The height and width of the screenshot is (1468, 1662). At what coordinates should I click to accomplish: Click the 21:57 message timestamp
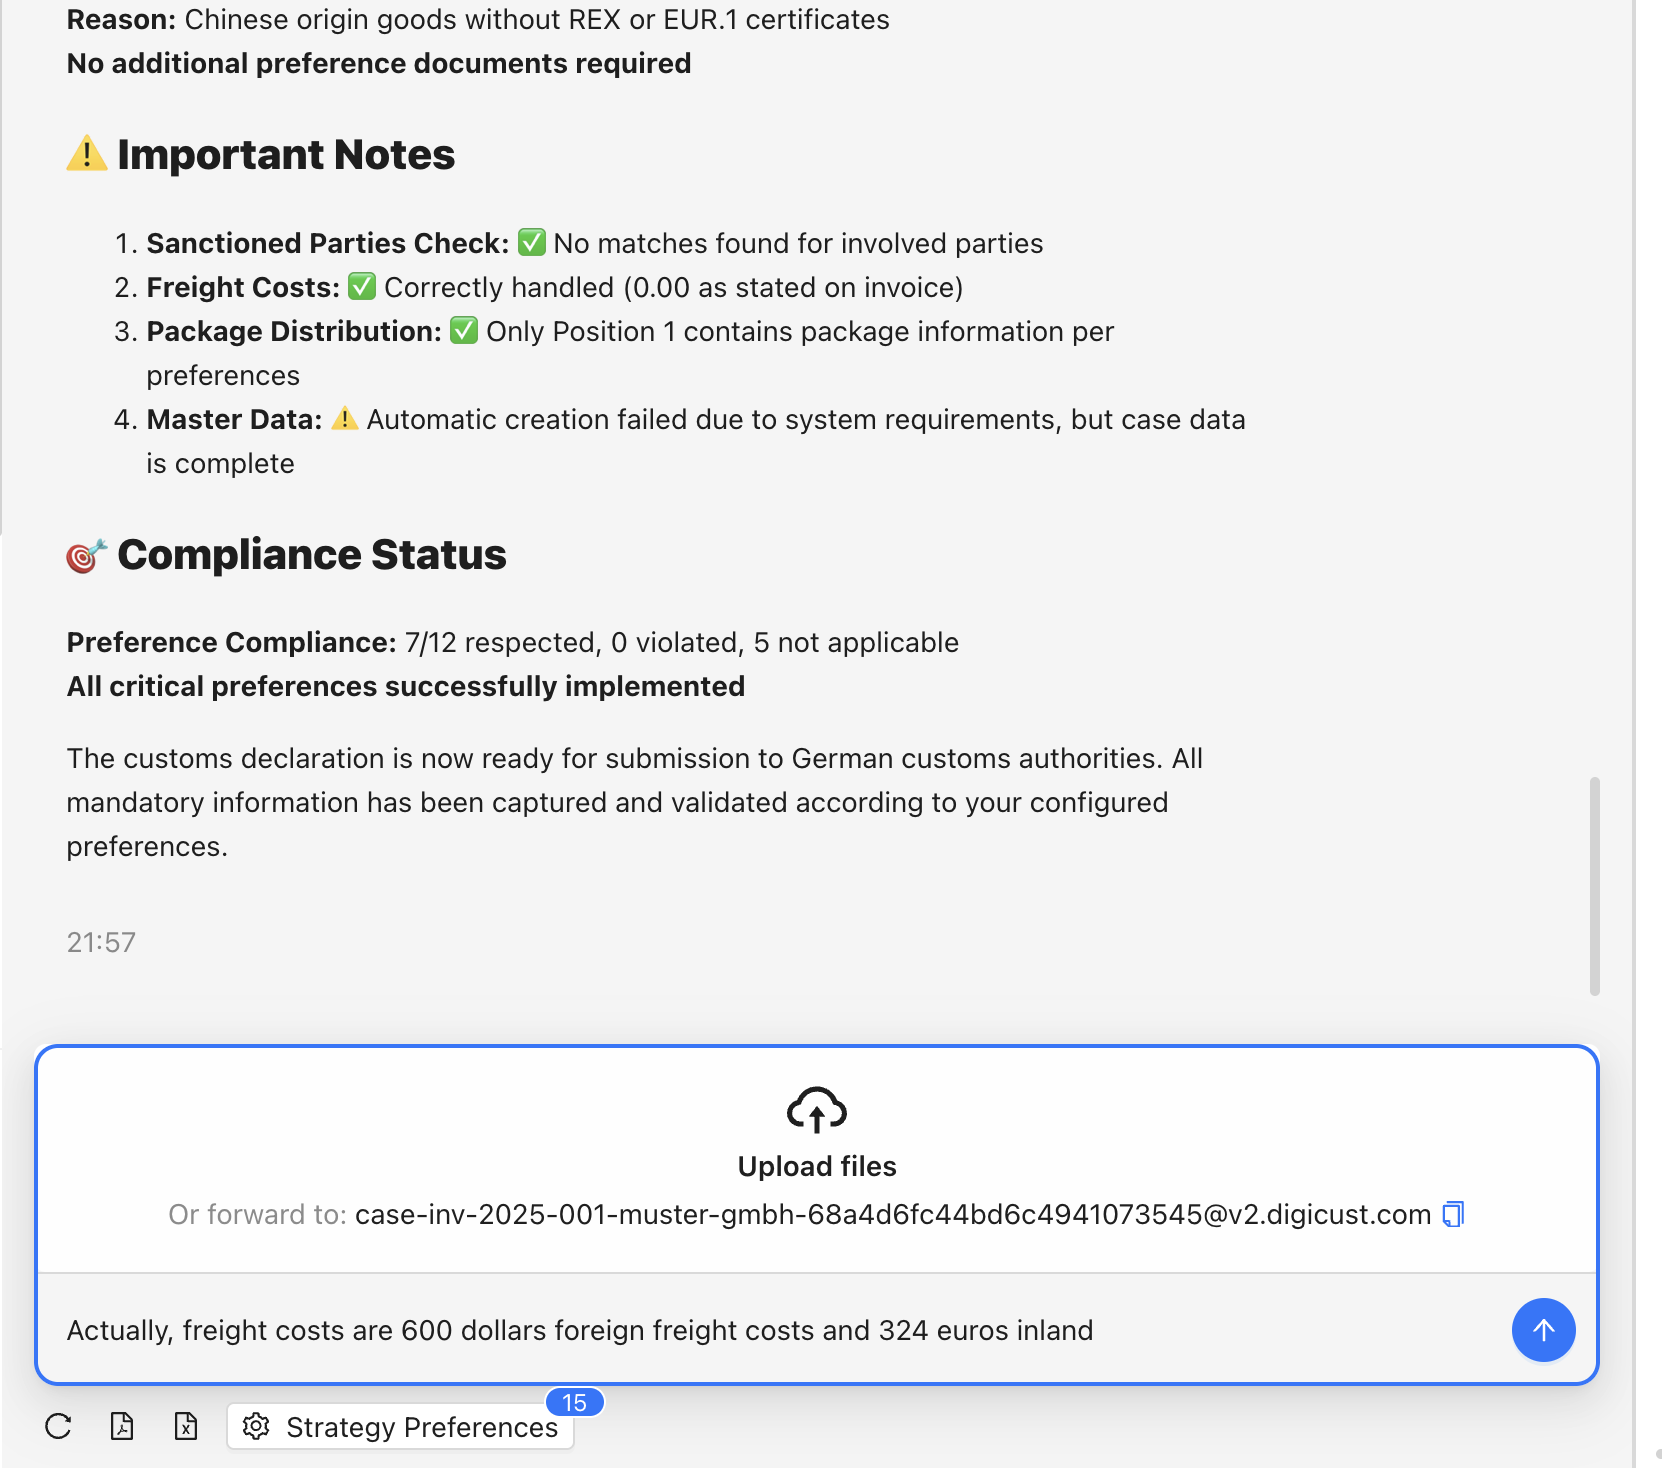pos(101,942)
